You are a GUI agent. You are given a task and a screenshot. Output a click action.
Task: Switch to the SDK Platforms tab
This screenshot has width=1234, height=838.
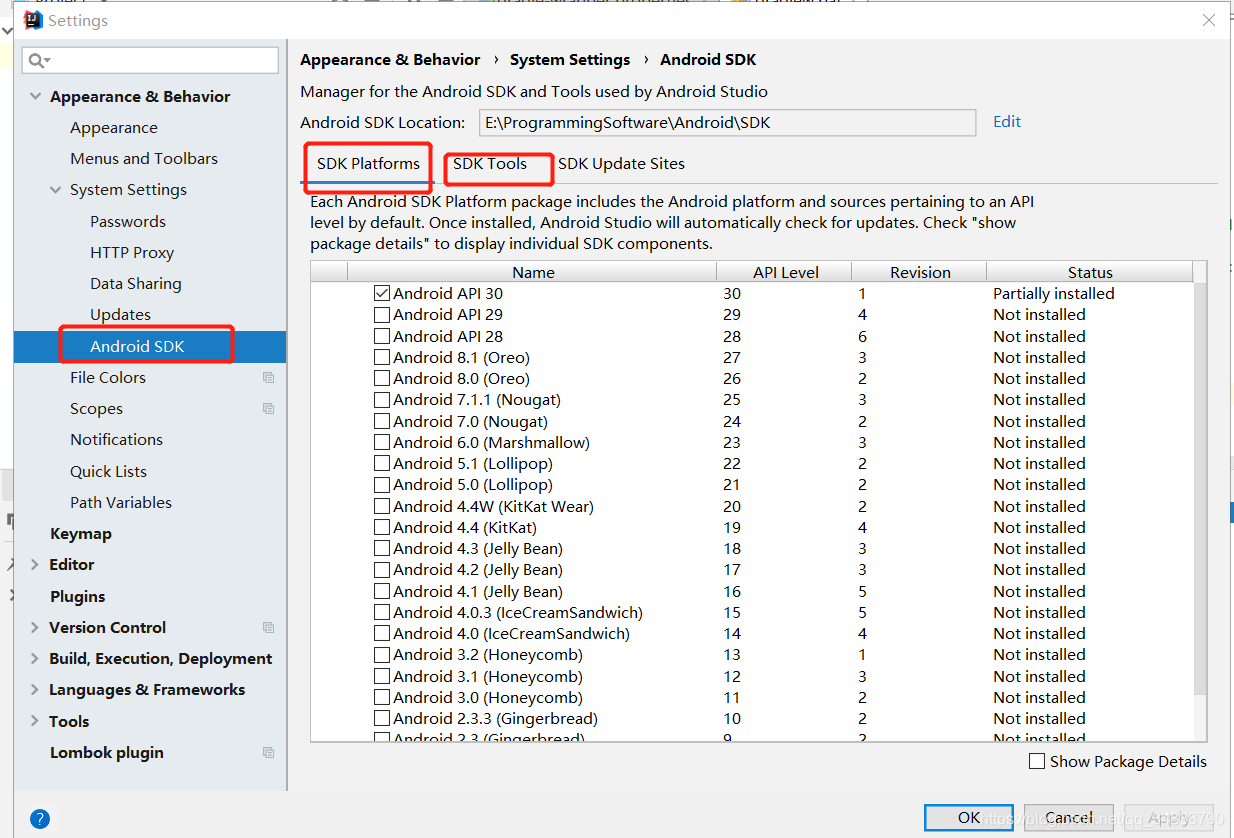coord(368,164)
